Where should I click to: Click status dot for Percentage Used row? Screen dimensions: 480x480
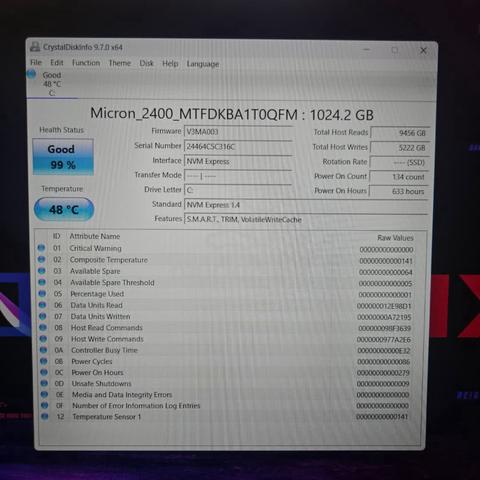click(x=42, y=293)
